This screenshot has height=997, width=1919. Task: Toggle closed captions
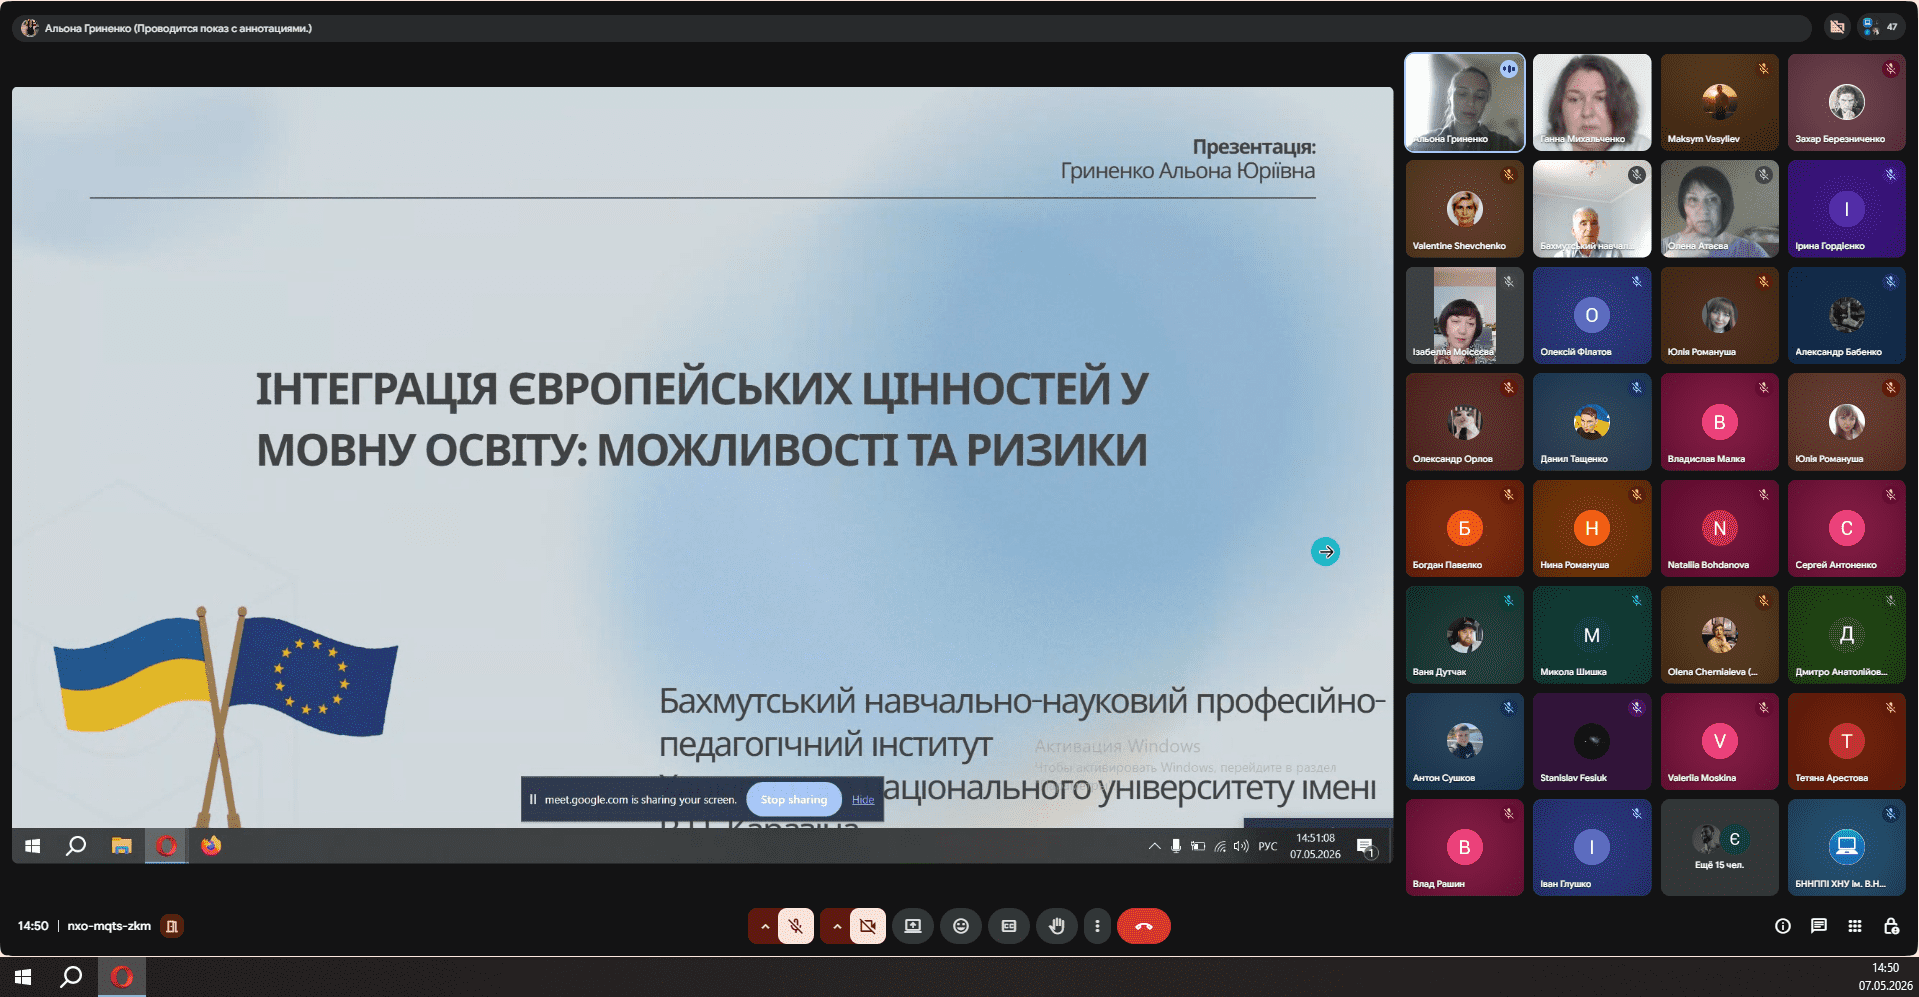pos(1009,926)
